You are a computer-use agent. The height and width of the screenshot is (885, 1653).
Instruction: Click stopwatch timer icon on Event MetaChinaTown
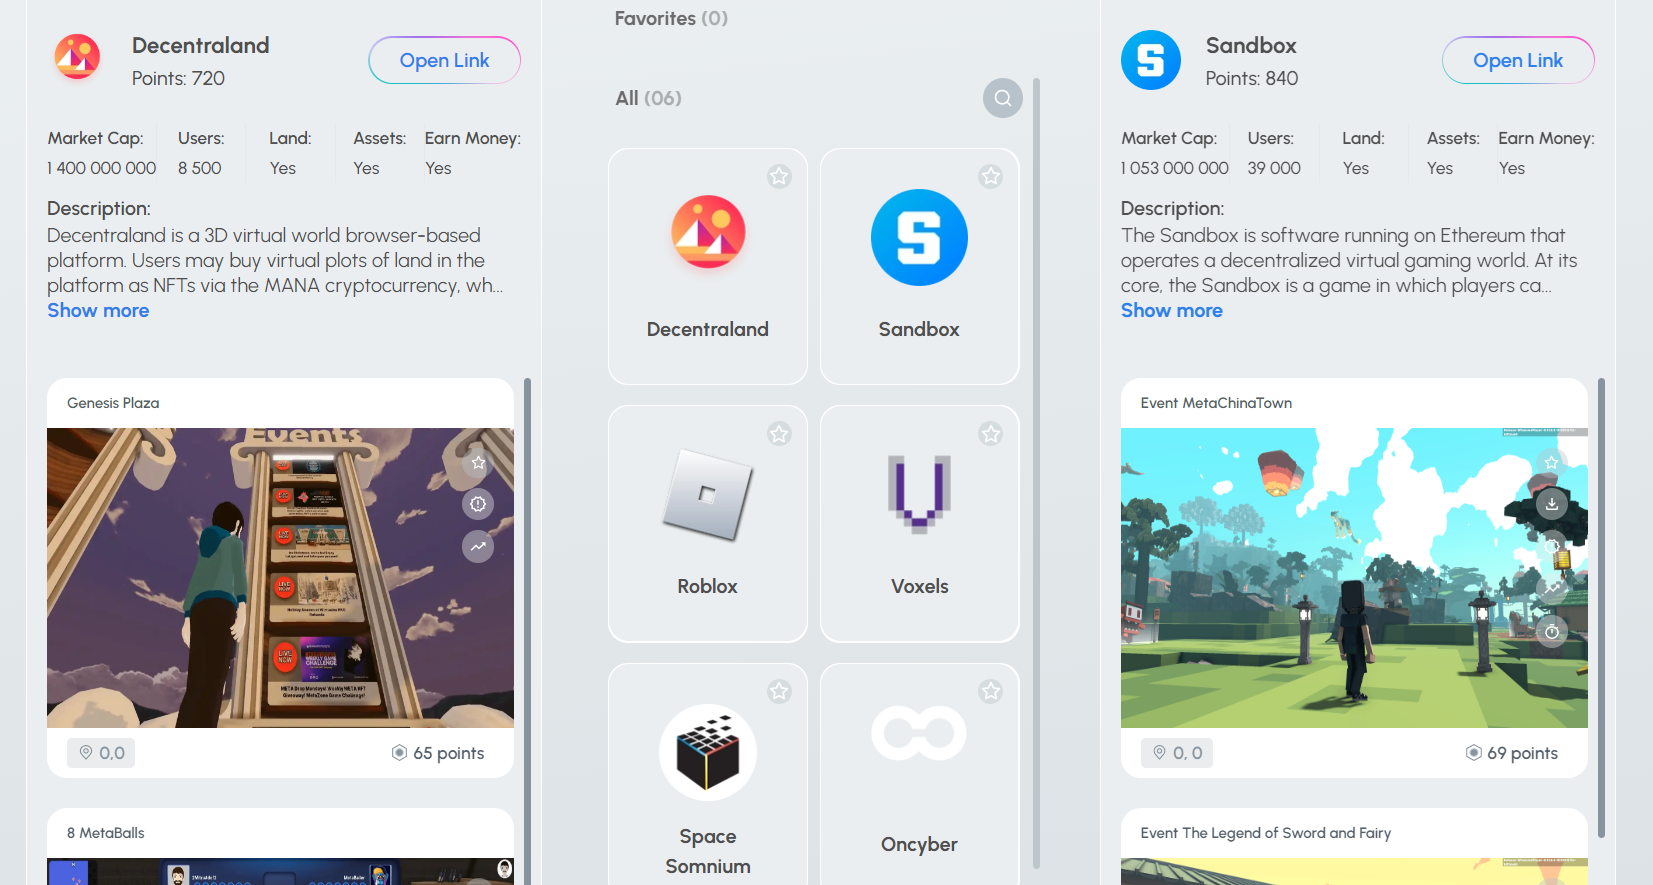click(x=1552, y=632)
